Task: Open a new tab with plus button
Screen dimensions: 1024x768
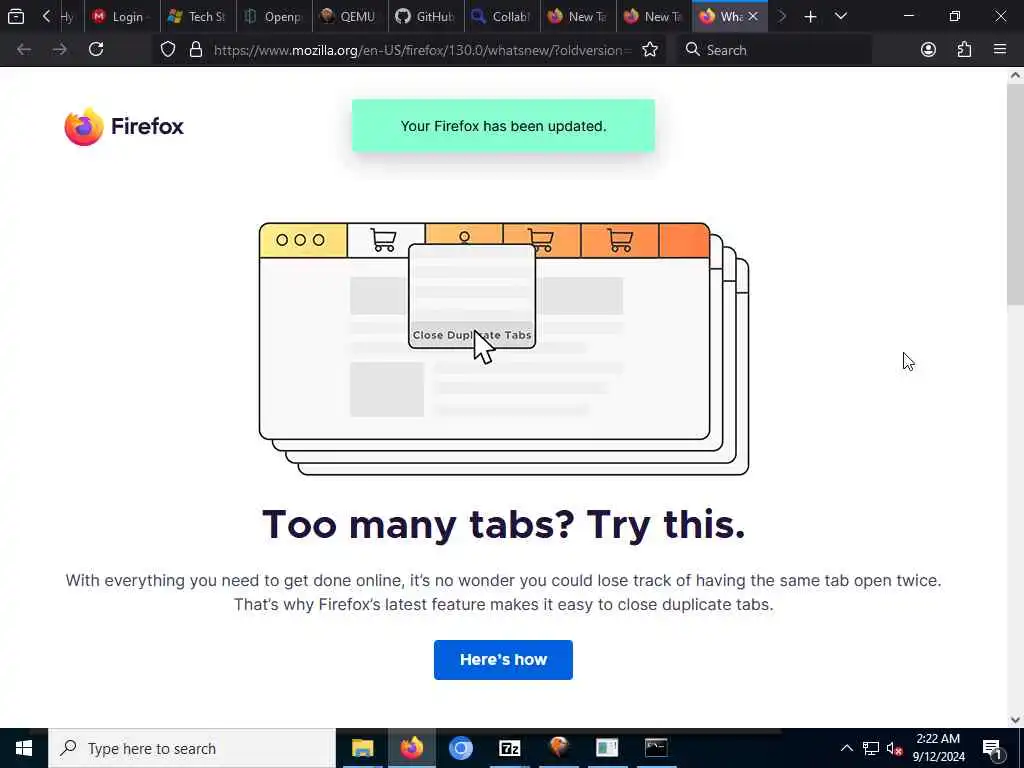Action: click(810, 16)
